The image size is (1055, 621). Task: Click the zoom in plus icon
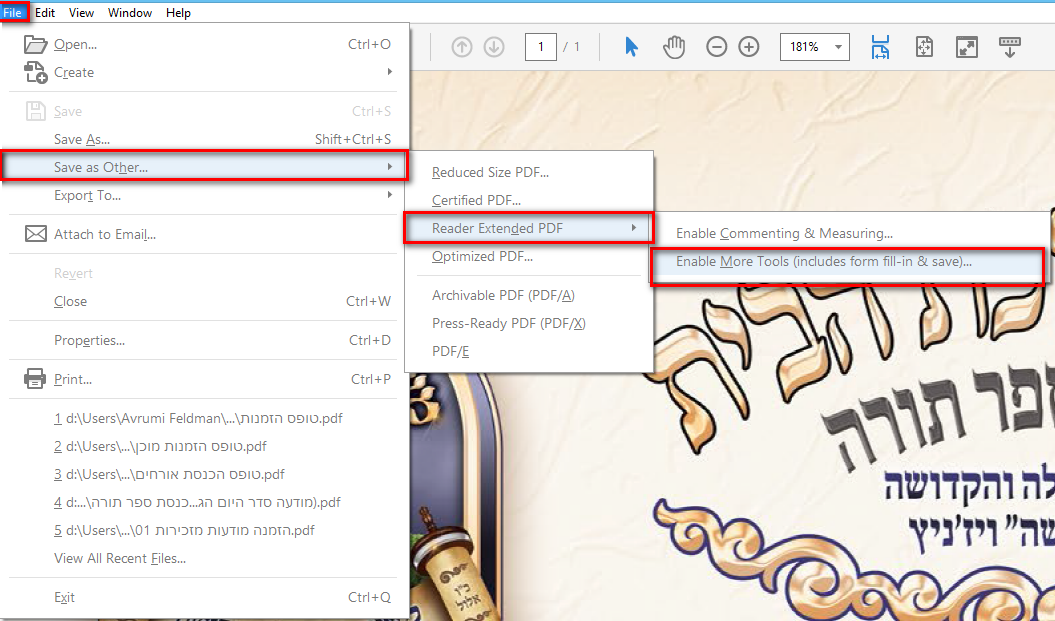tap(749, 47)
